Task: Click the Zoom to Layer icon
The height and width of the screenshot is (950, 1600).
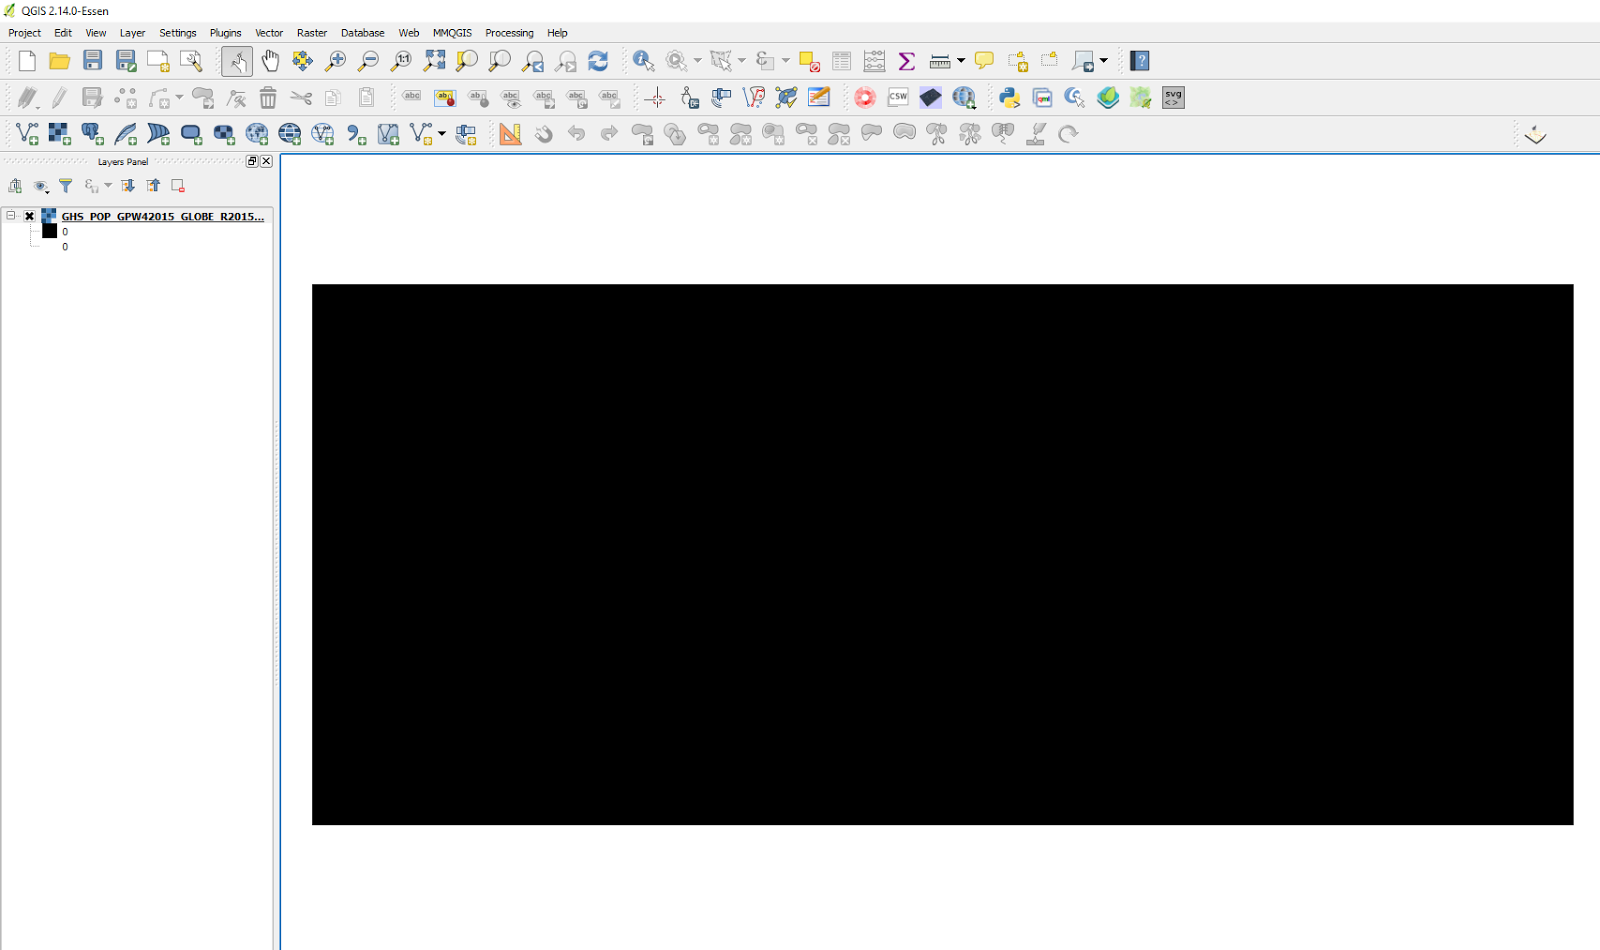Action: (x=500, y=61)
